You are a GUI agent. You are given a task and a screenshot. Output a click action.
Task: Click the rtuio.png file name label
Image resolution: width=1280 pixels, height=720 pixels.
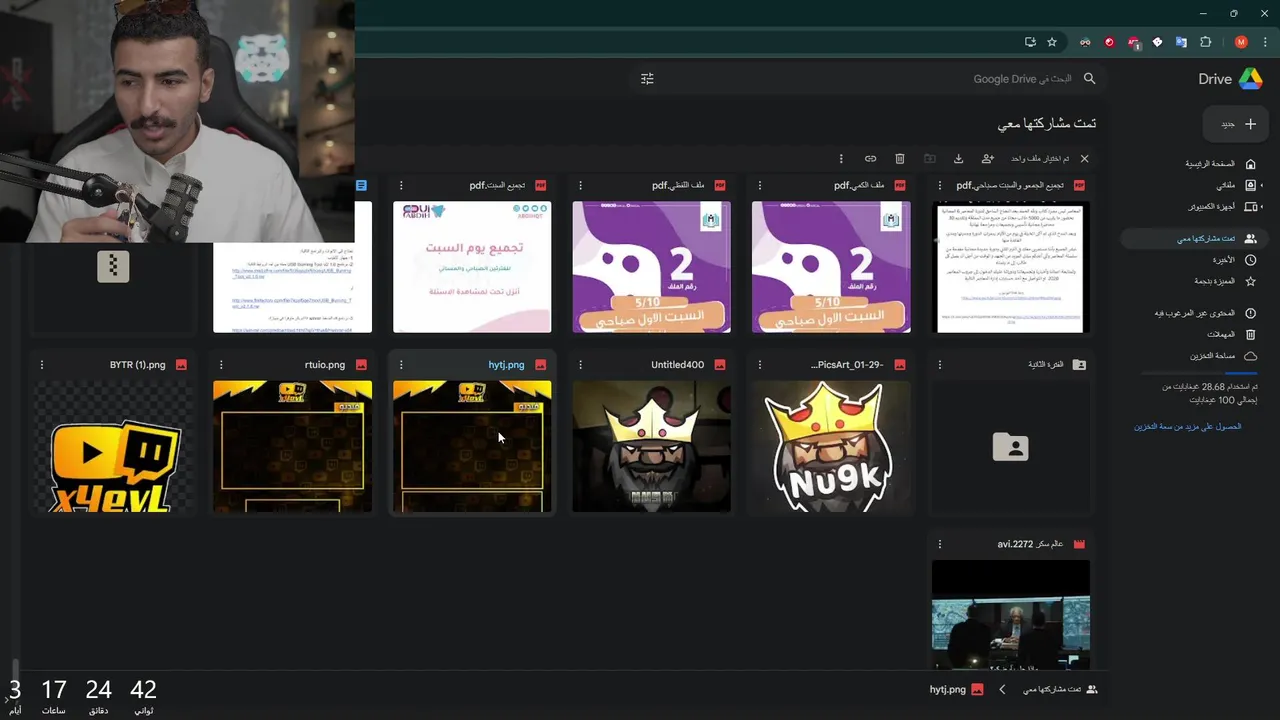(325, 365)
